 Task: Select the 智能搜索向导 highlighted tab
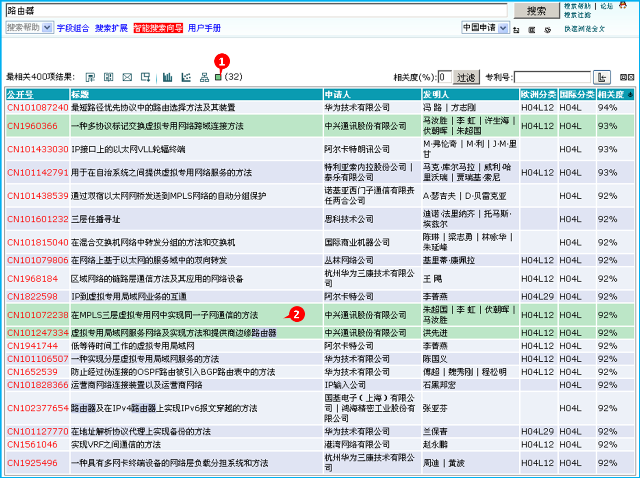(x=158, y=28)
